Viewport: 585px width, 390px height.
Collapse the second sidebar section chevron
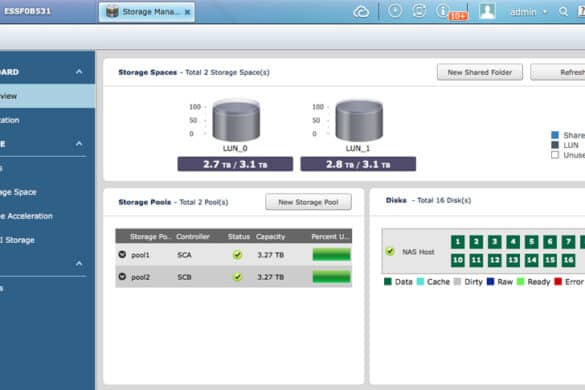pyautogui.click(x=79, y=143)
